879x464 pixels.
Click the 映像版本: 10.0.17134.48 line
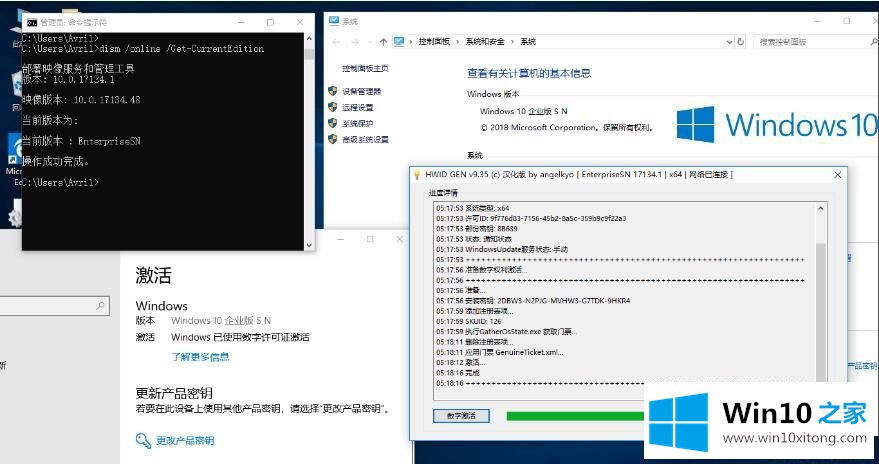[81, 100]
